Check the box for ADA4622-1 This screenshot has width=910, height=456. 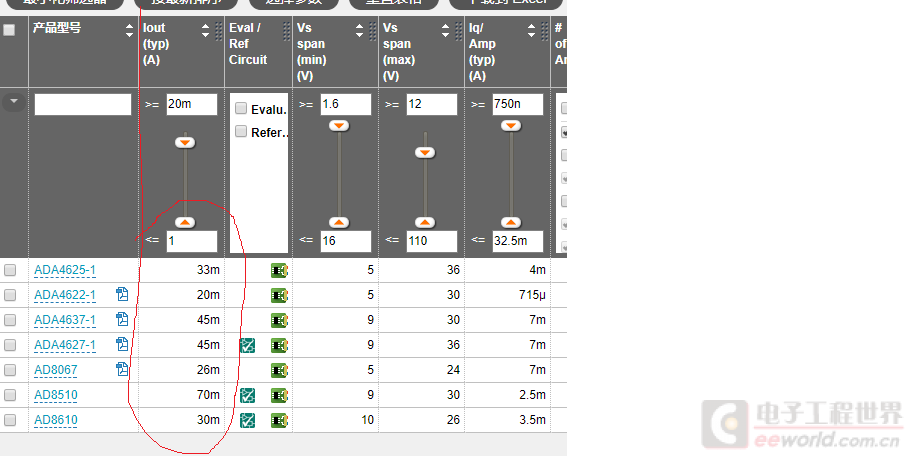pyautogui.click(x=10, y=295)
